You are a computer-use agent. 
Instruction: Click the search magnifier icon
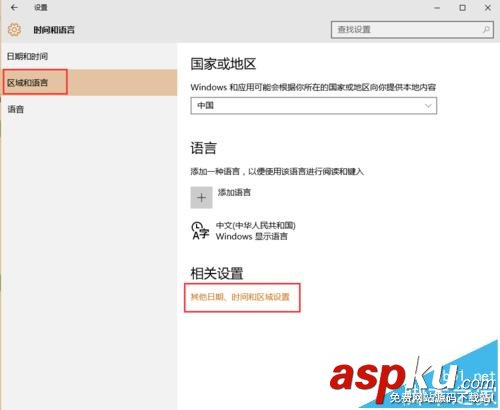(x=486, y=30)
